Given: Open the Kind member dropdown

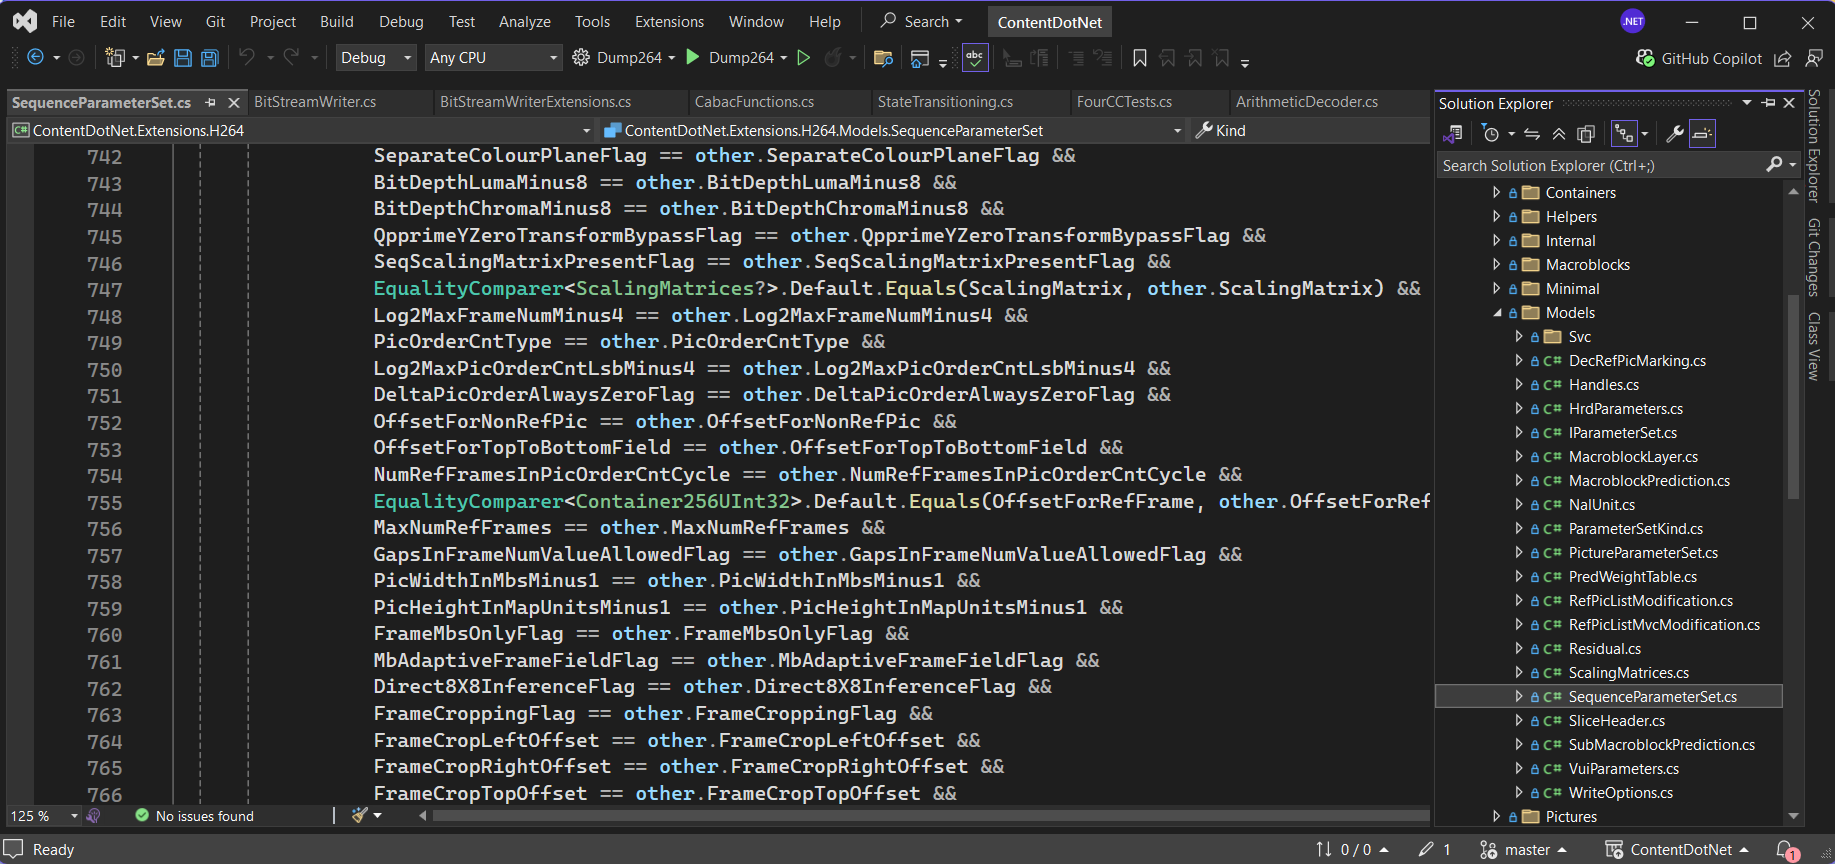Looking at the screenshot, I should pyautogui.click(x=1309, y=130).
